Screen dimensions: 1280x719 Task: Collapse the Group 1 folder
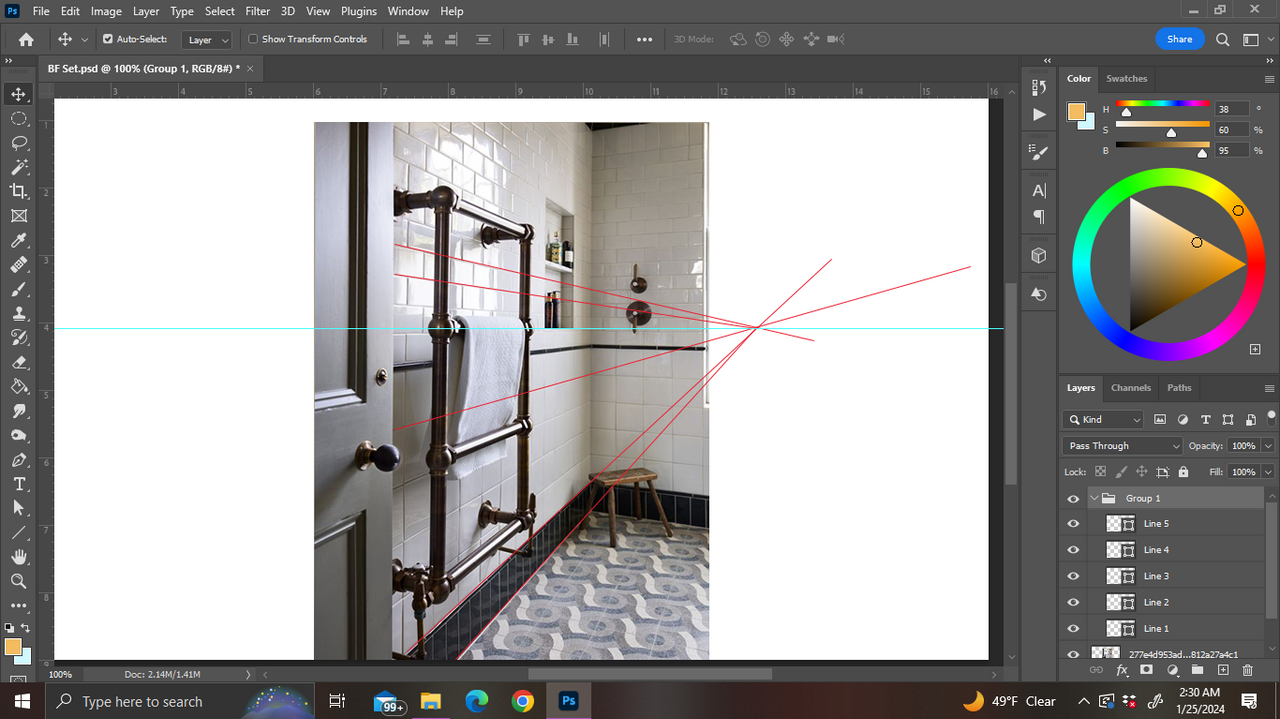1095,498
